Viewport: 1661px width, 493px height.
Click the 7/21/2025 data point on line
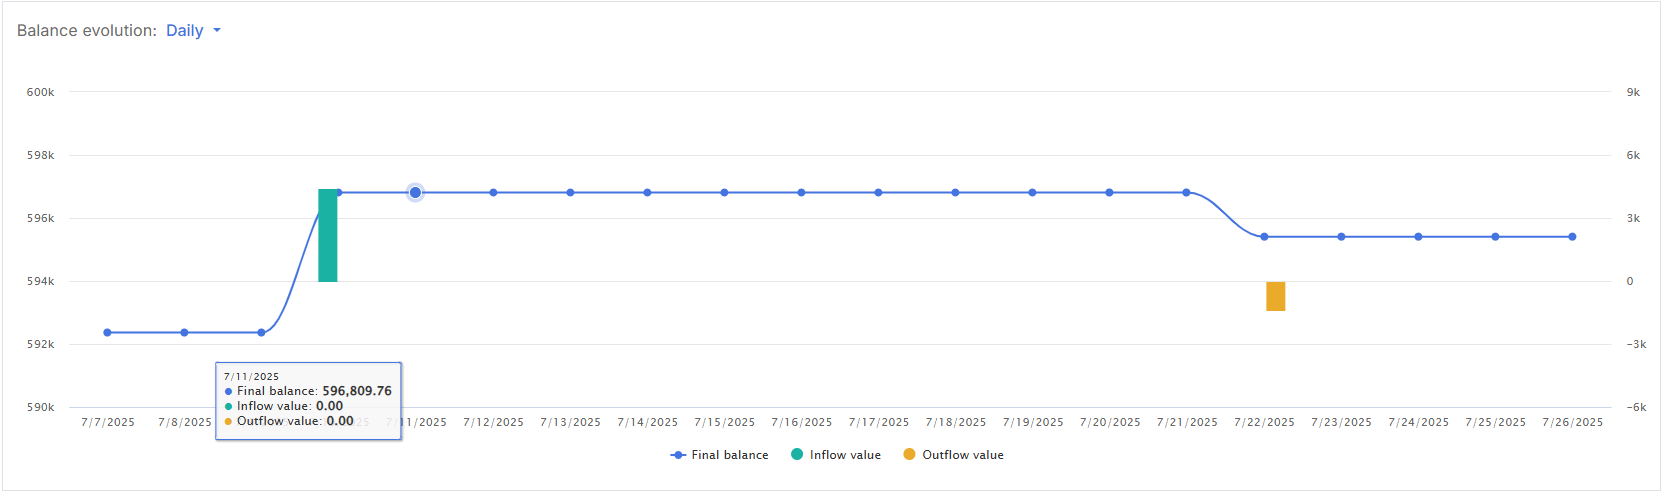click(x=1186, y=192)
